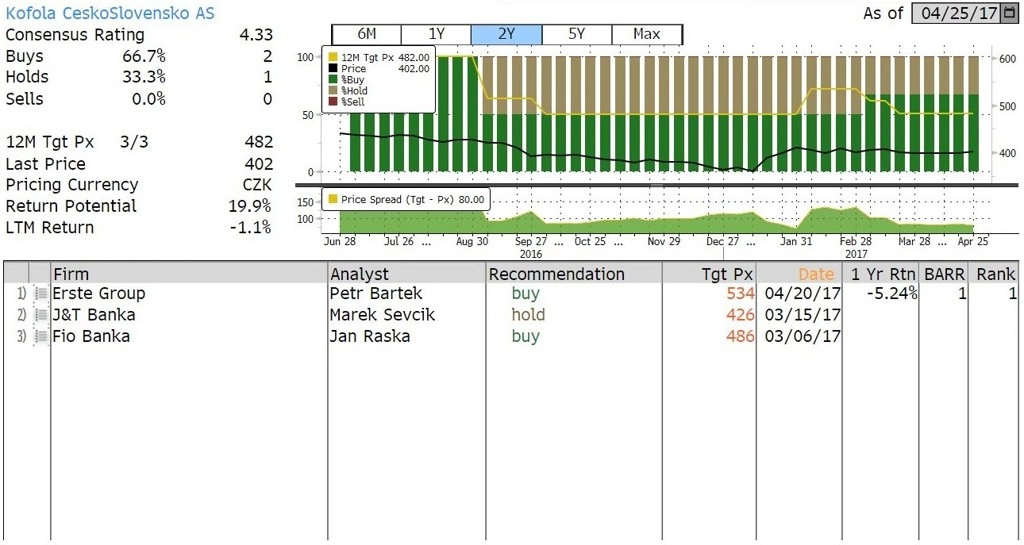Open details icon for Erste Group row
This screenshot has width=1024, height=545.
coord(40,294)
